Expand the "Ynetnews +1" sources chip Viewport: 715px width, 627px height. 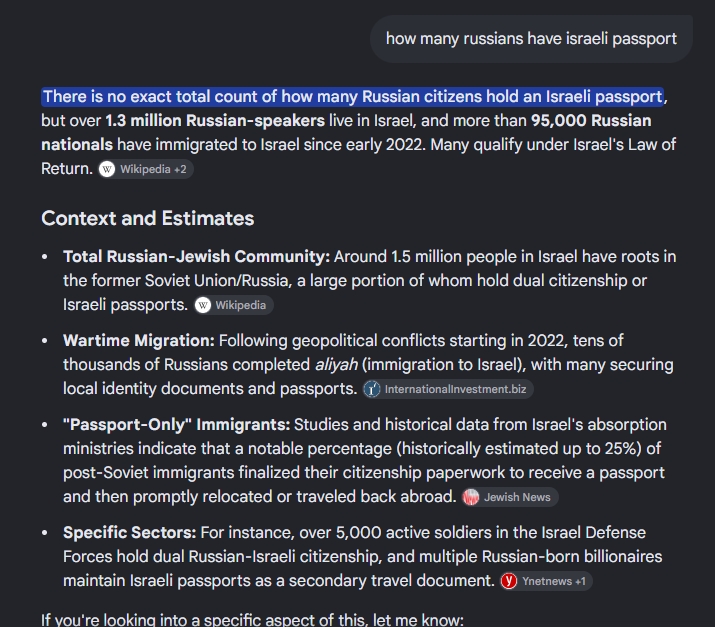tap(546, 581)
